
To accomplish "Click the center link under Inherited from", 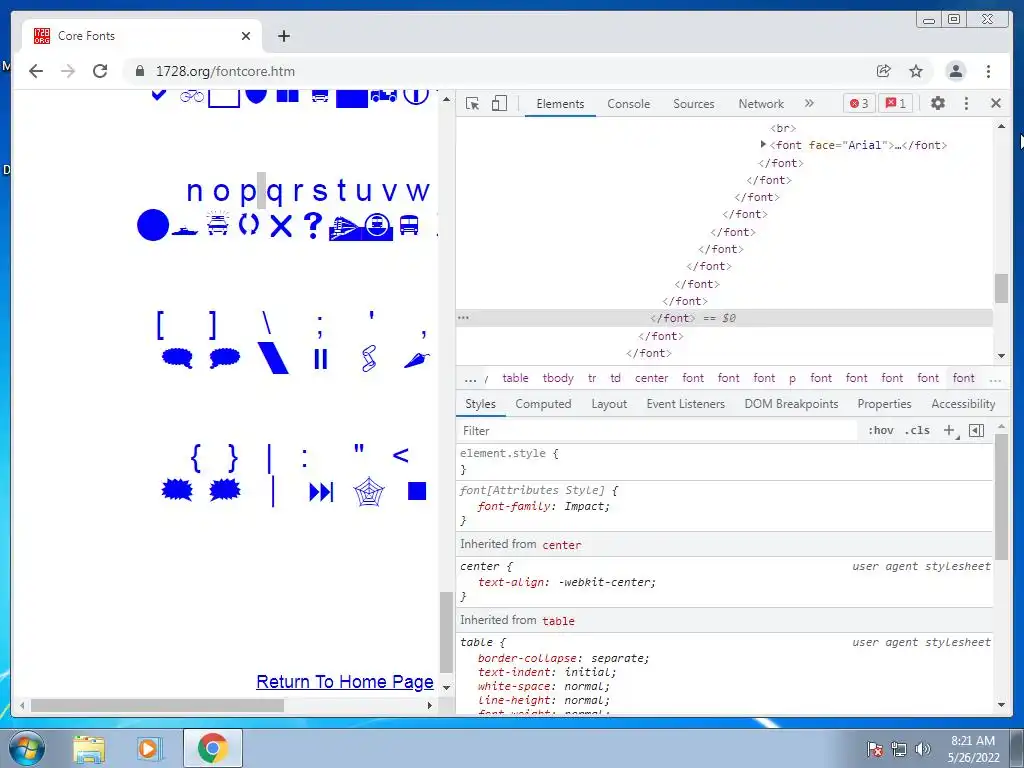I will click(561, 545).
